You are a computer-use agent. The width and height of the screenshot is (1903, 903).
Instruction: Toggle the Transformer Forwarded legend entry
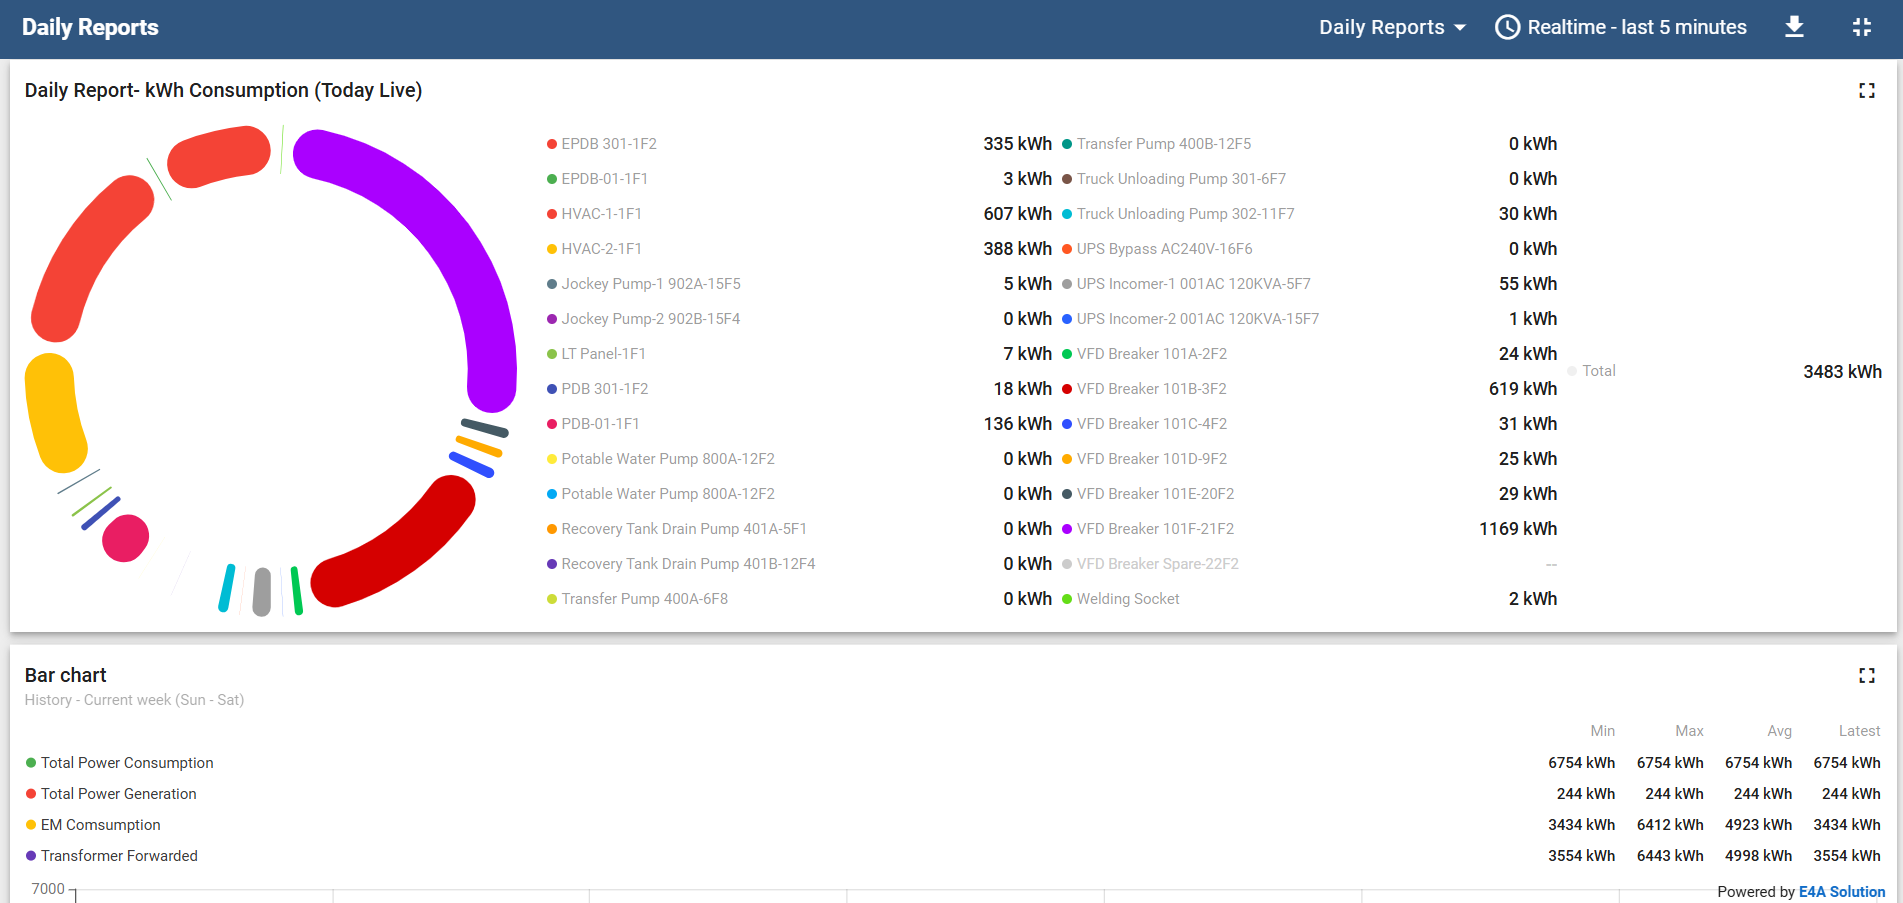tap(119, 856)
